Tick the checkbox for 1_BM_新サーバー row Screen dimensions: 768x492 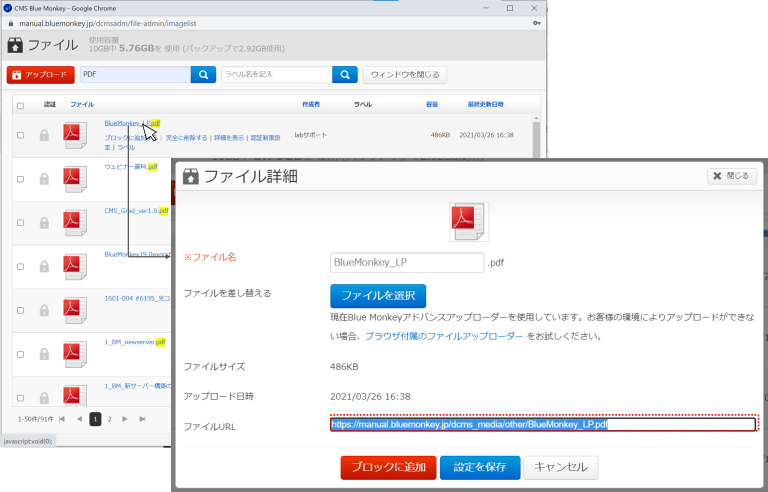[x=21, y=397]
